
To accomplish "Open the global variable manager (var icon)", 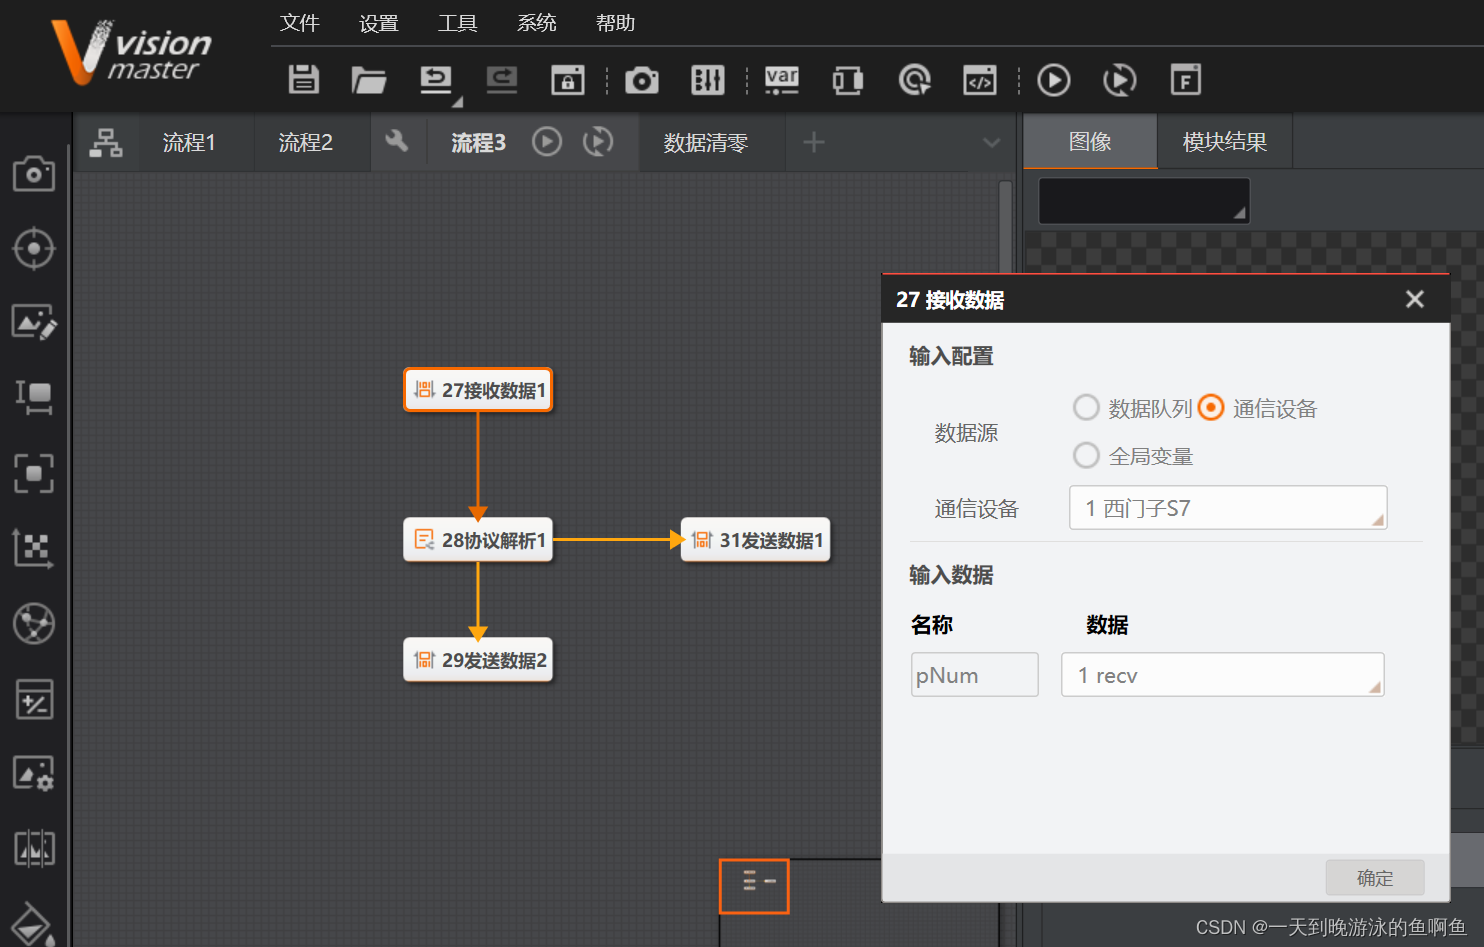I will 781,80.
